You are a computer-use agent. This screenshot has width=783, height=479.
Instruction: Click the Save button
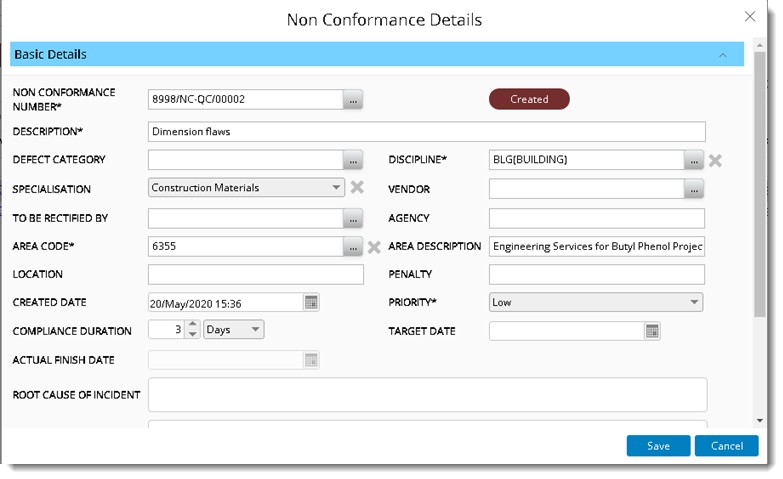[658, 446]
